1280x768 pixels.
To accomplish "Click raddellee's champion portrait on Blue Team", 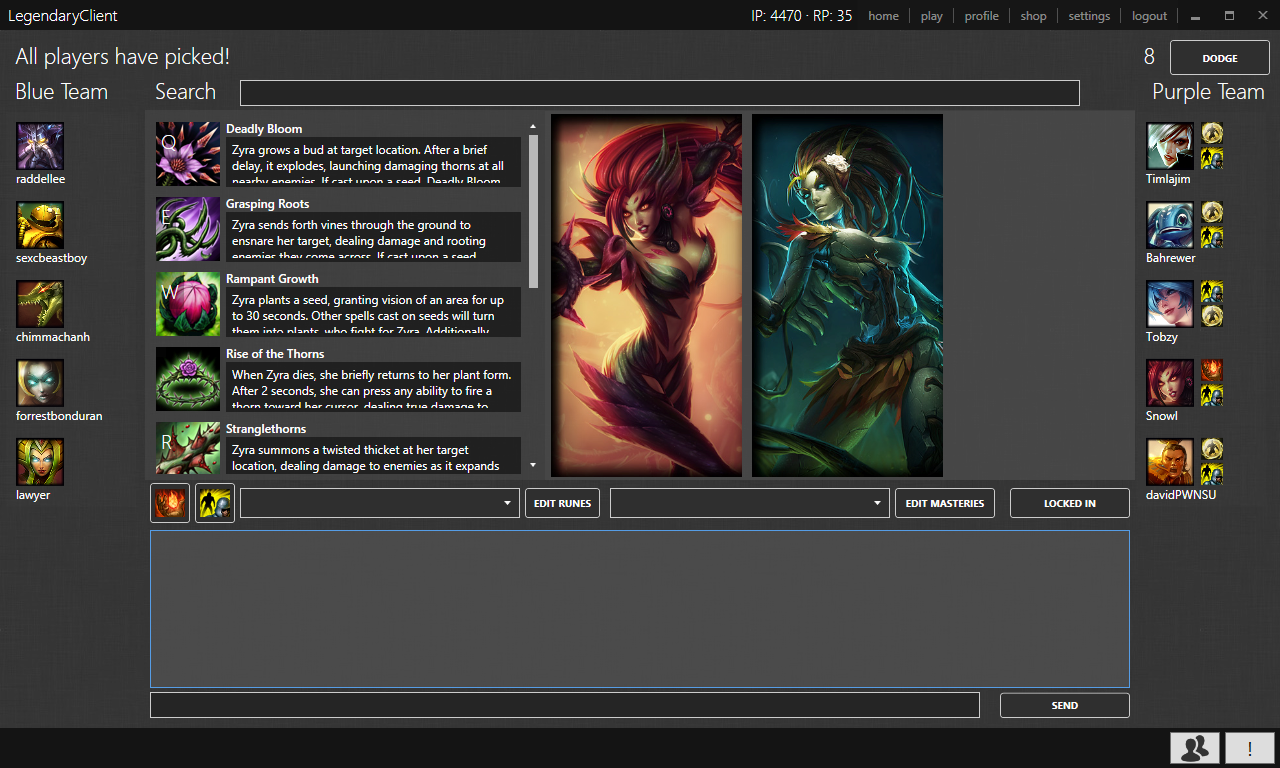I will (x=40, y=146).
